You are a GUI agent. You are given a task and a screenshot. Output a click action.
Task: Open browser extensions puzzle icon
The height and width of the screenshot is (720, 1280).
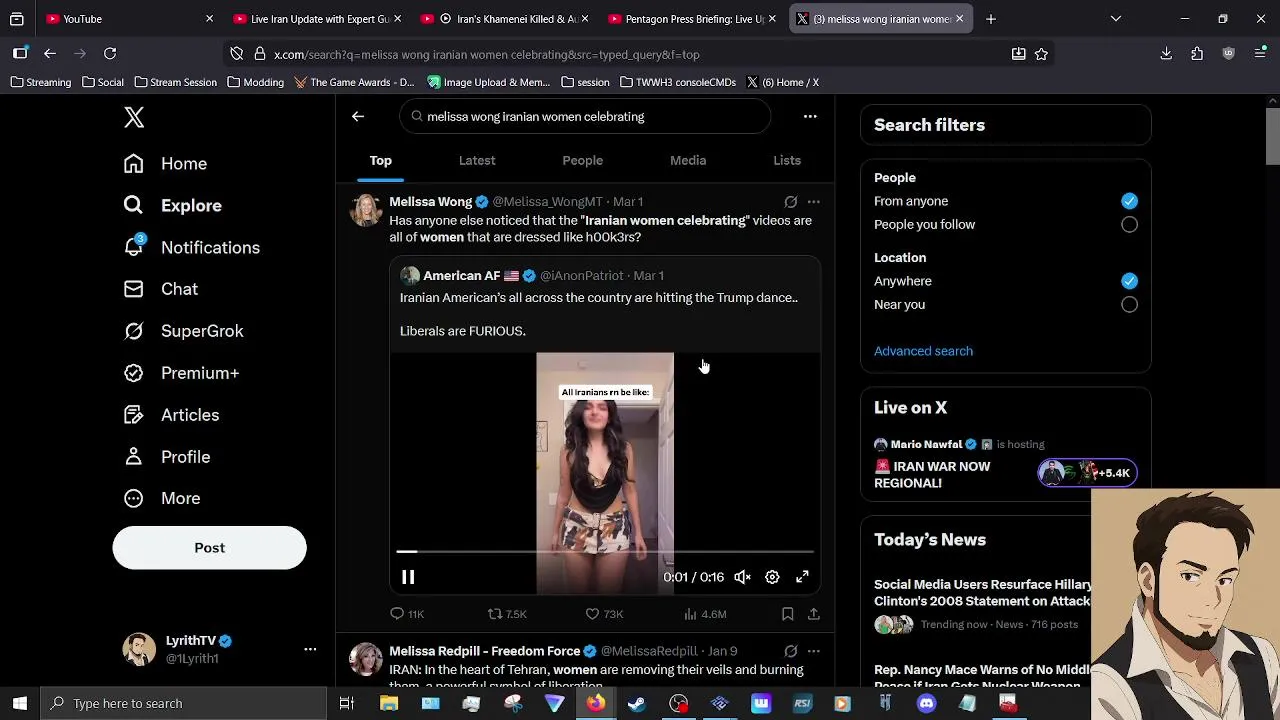coord(1197,54)
